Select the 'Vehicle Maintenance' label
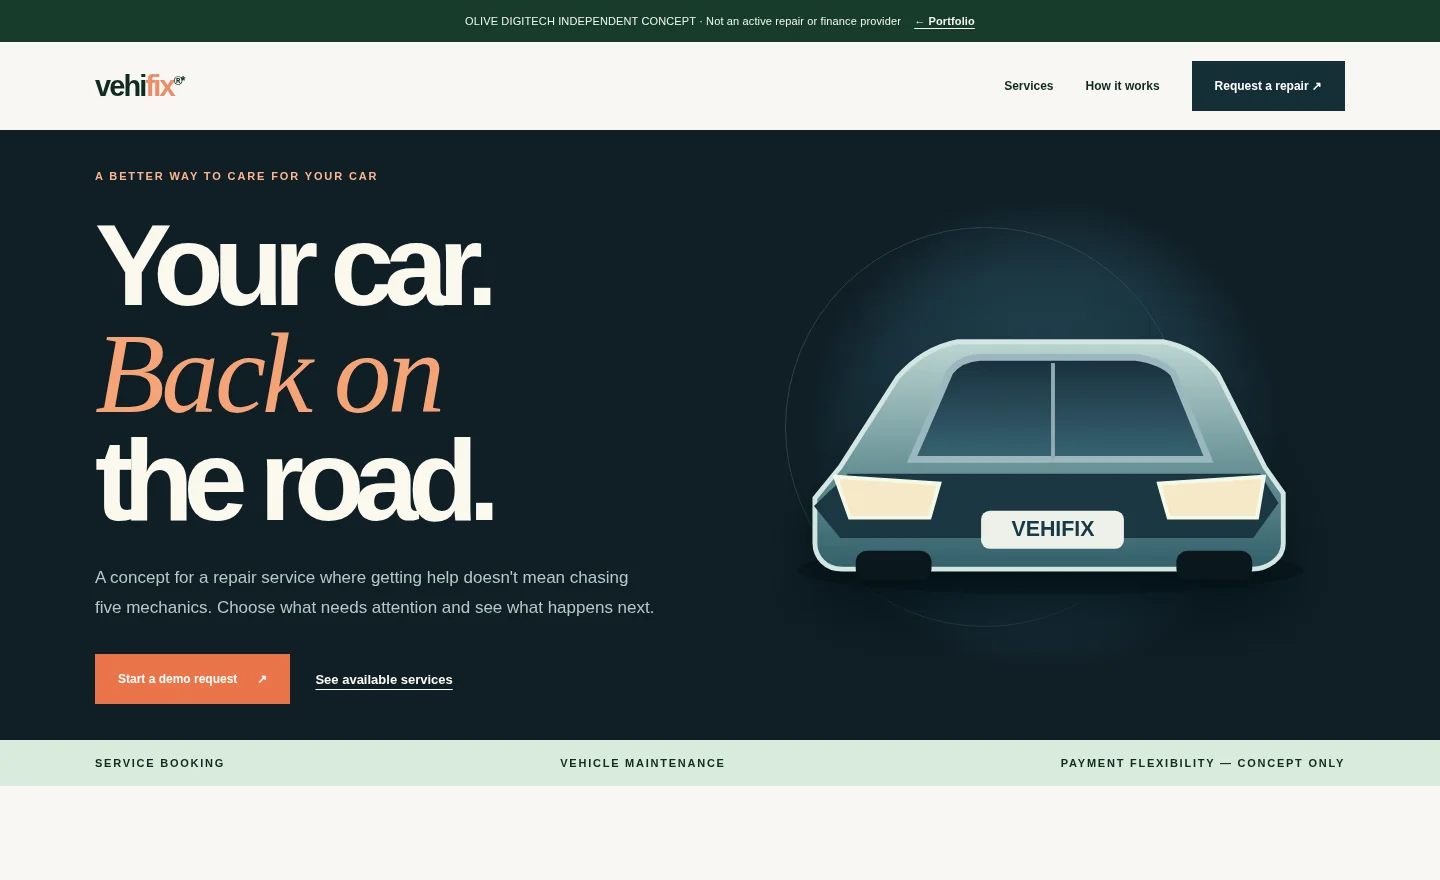 point(642,763)
